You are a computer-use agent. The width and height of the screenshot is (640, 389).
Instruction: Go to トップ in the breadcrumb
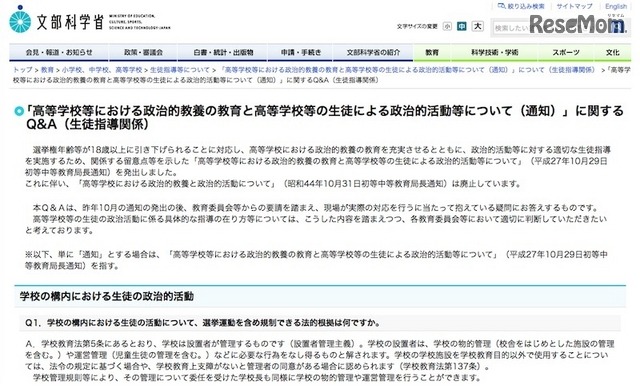(x=22, y=70)
